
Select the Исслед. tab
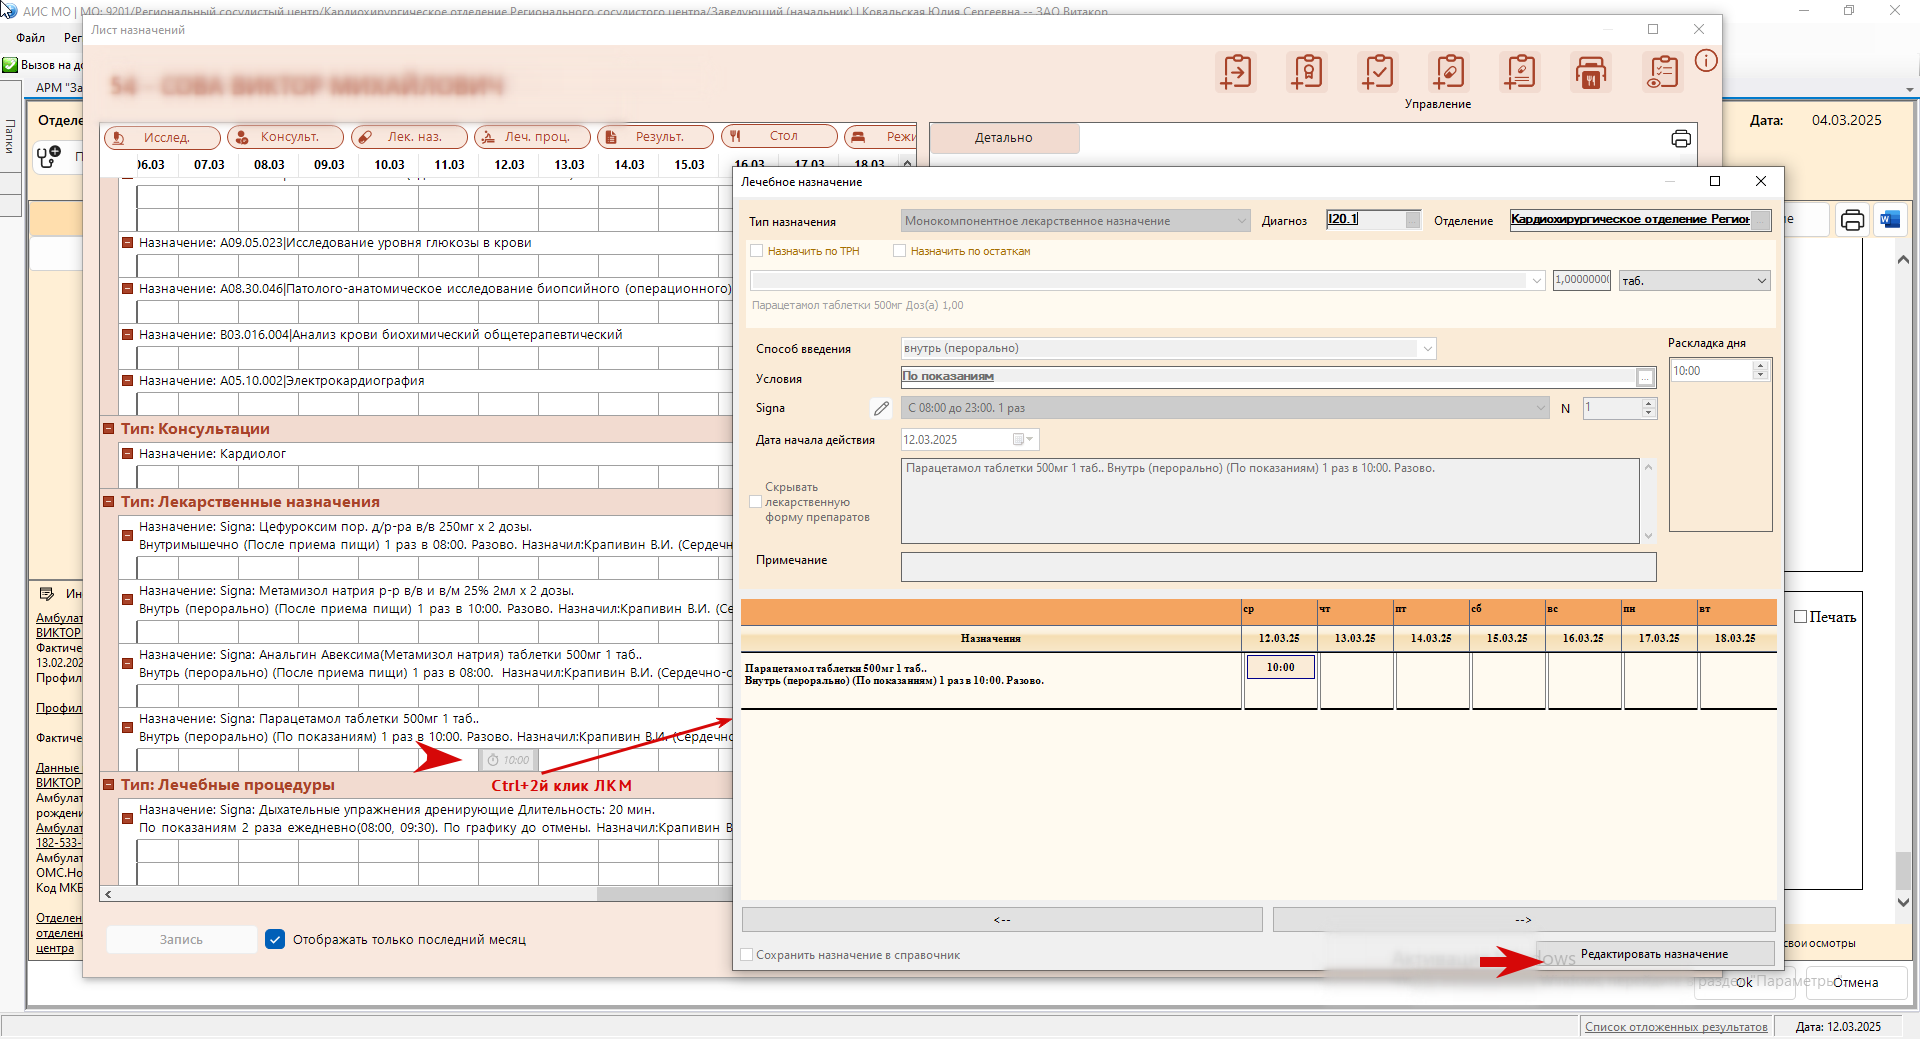162,137
